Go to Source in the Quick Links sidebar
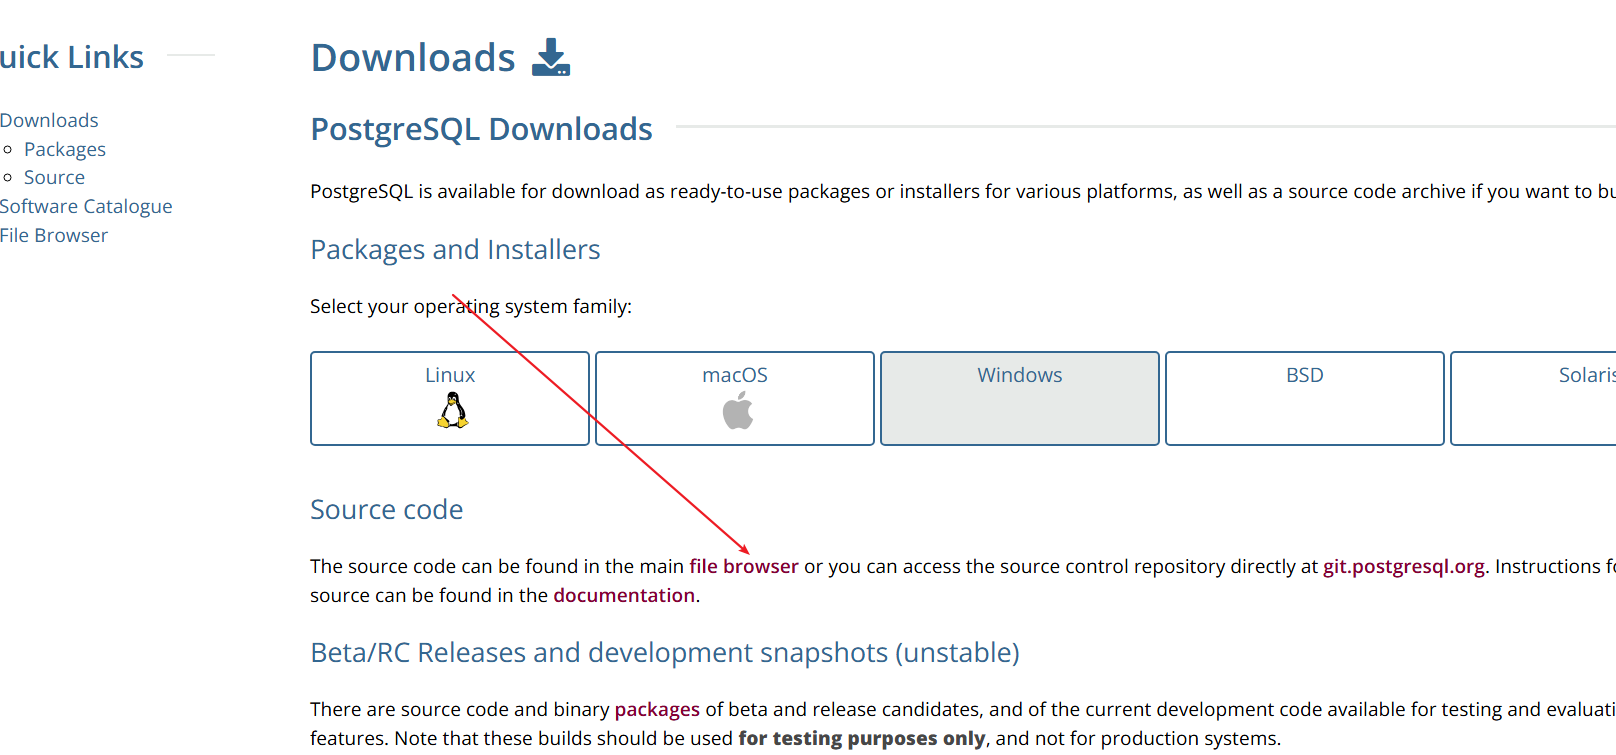The height and width of the screenshot is (755, 1616). point(54,177)
